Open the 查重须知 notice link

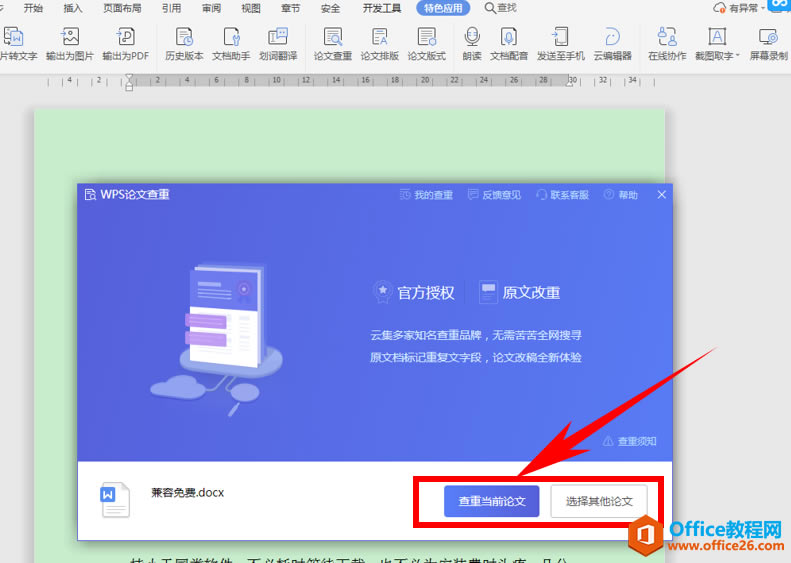click(630, 441)
